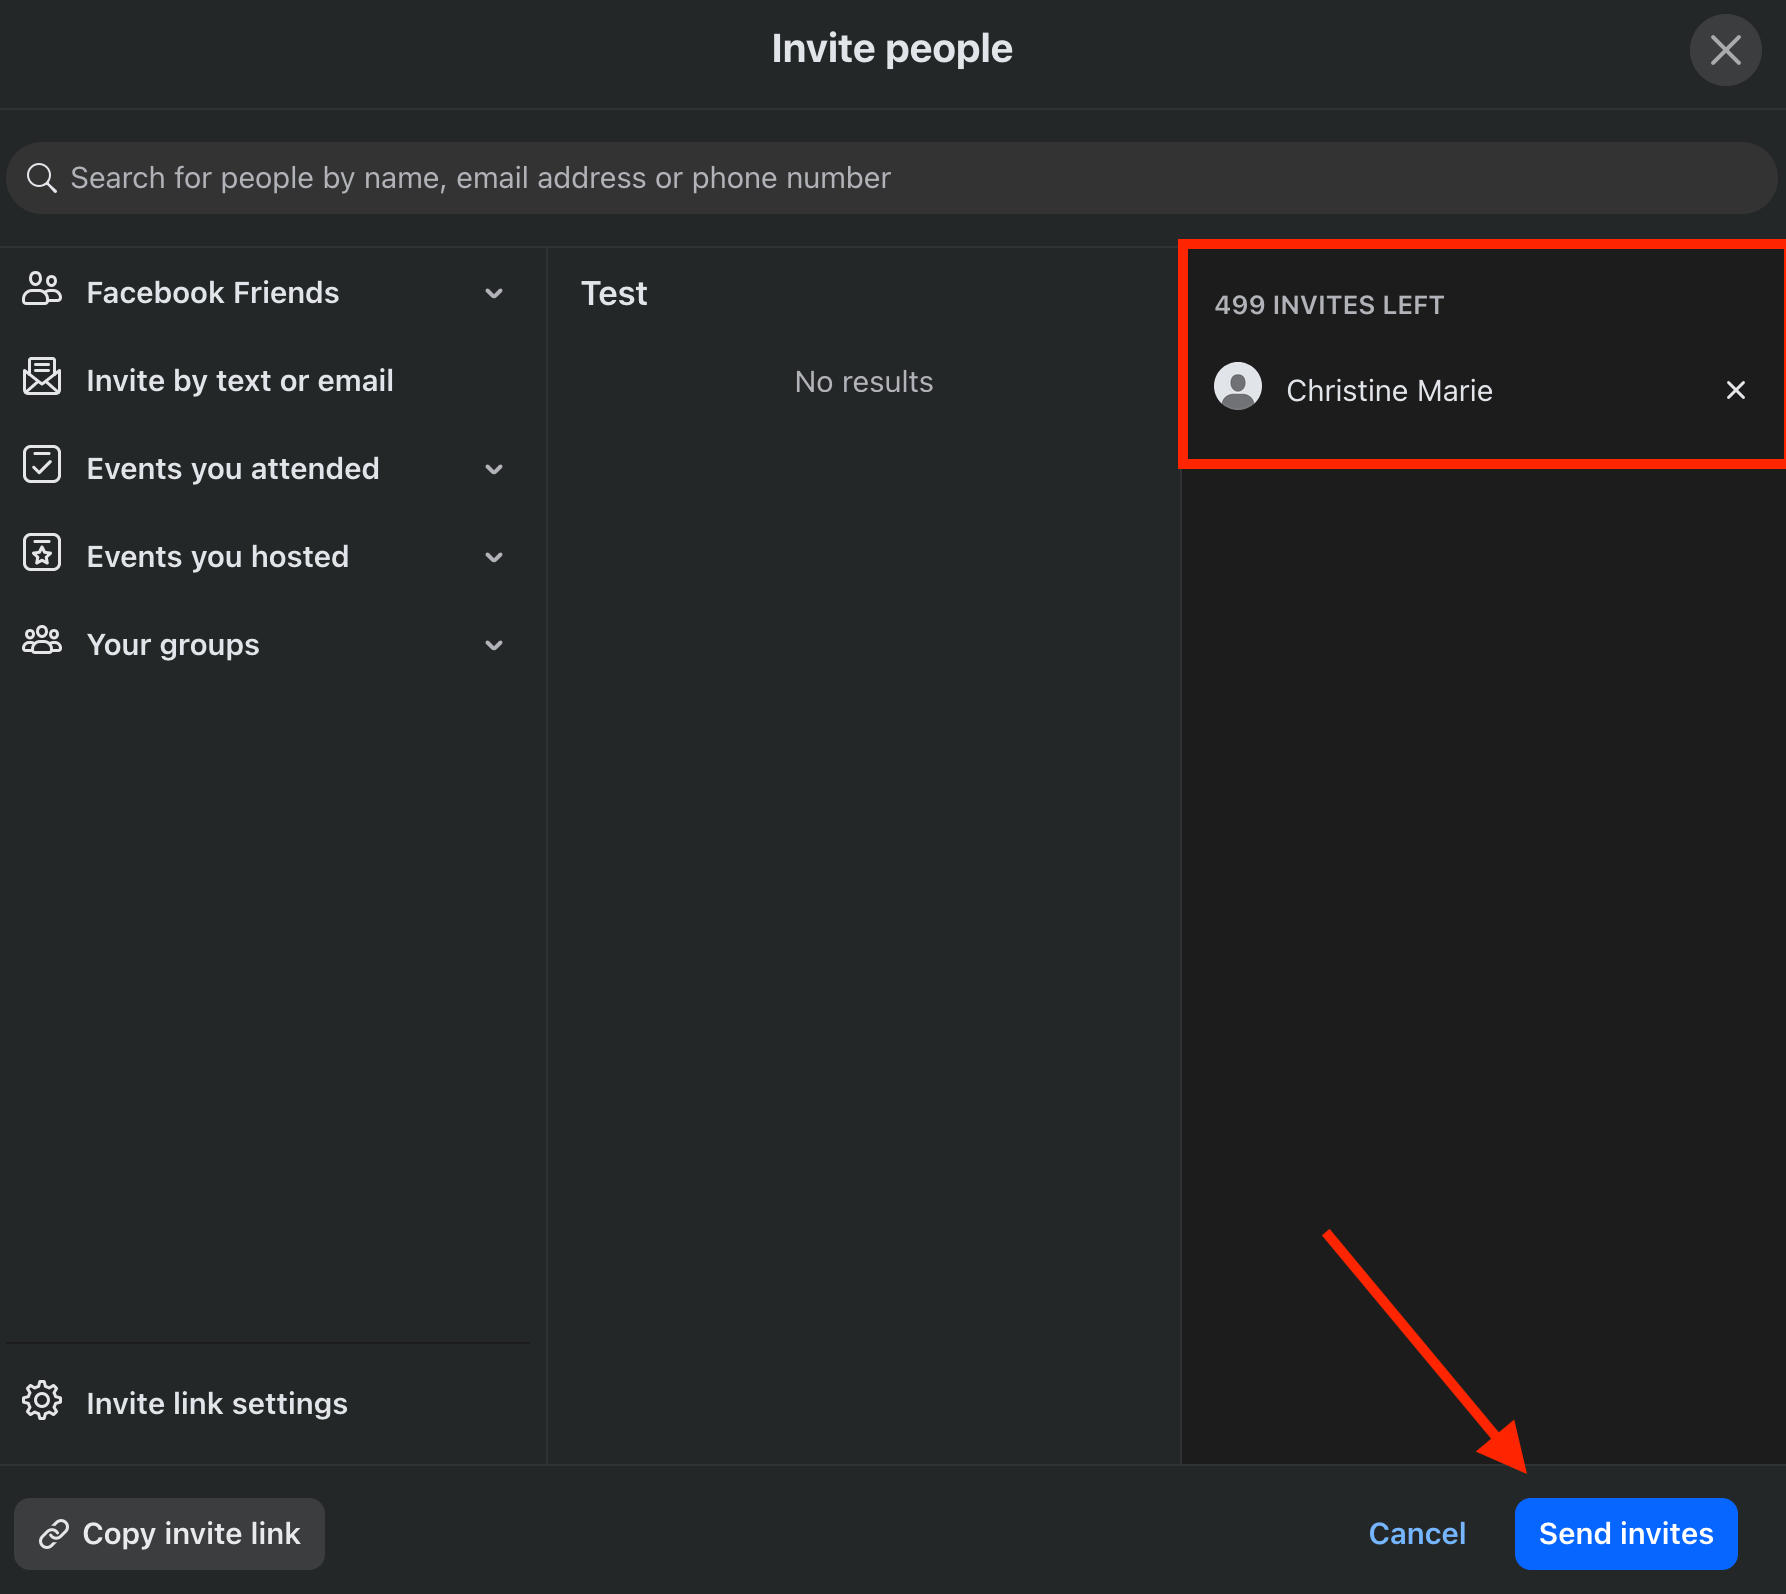Expand the Events you hosted chevron

[x=494, y=557]
